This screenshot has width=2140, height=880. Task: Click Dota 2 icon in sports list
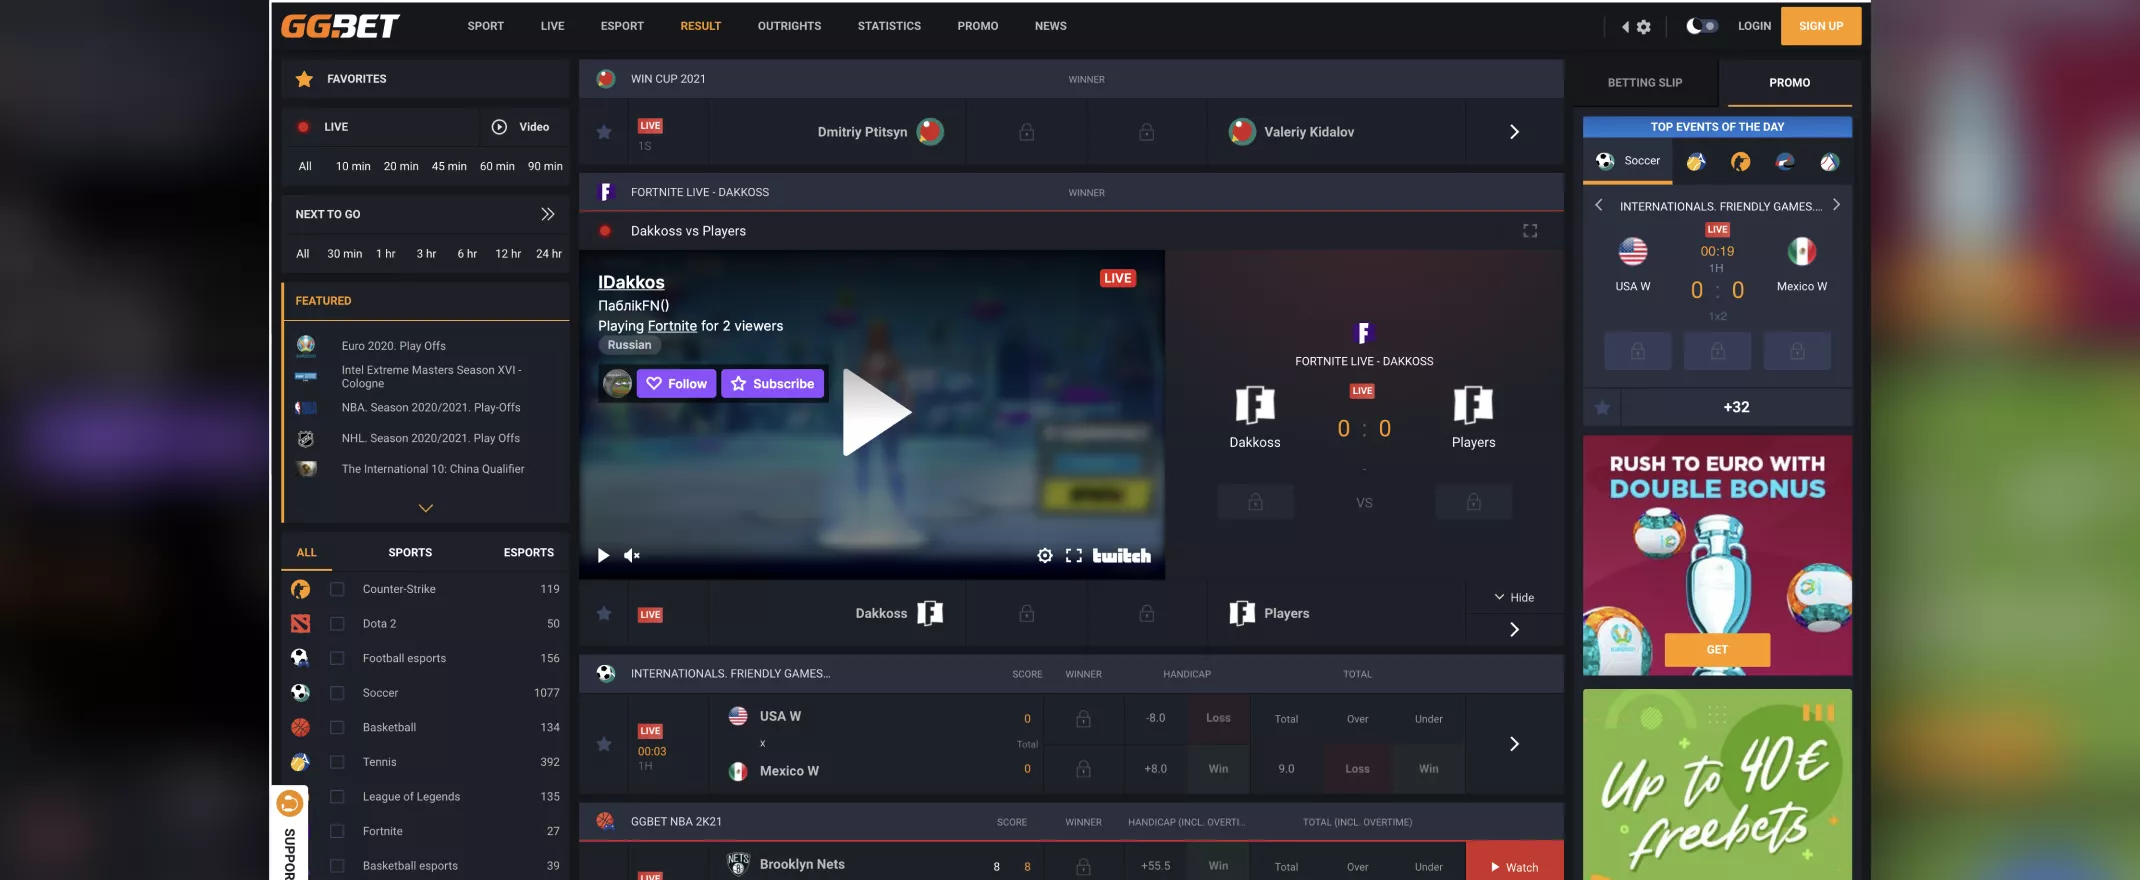[300, 624]
